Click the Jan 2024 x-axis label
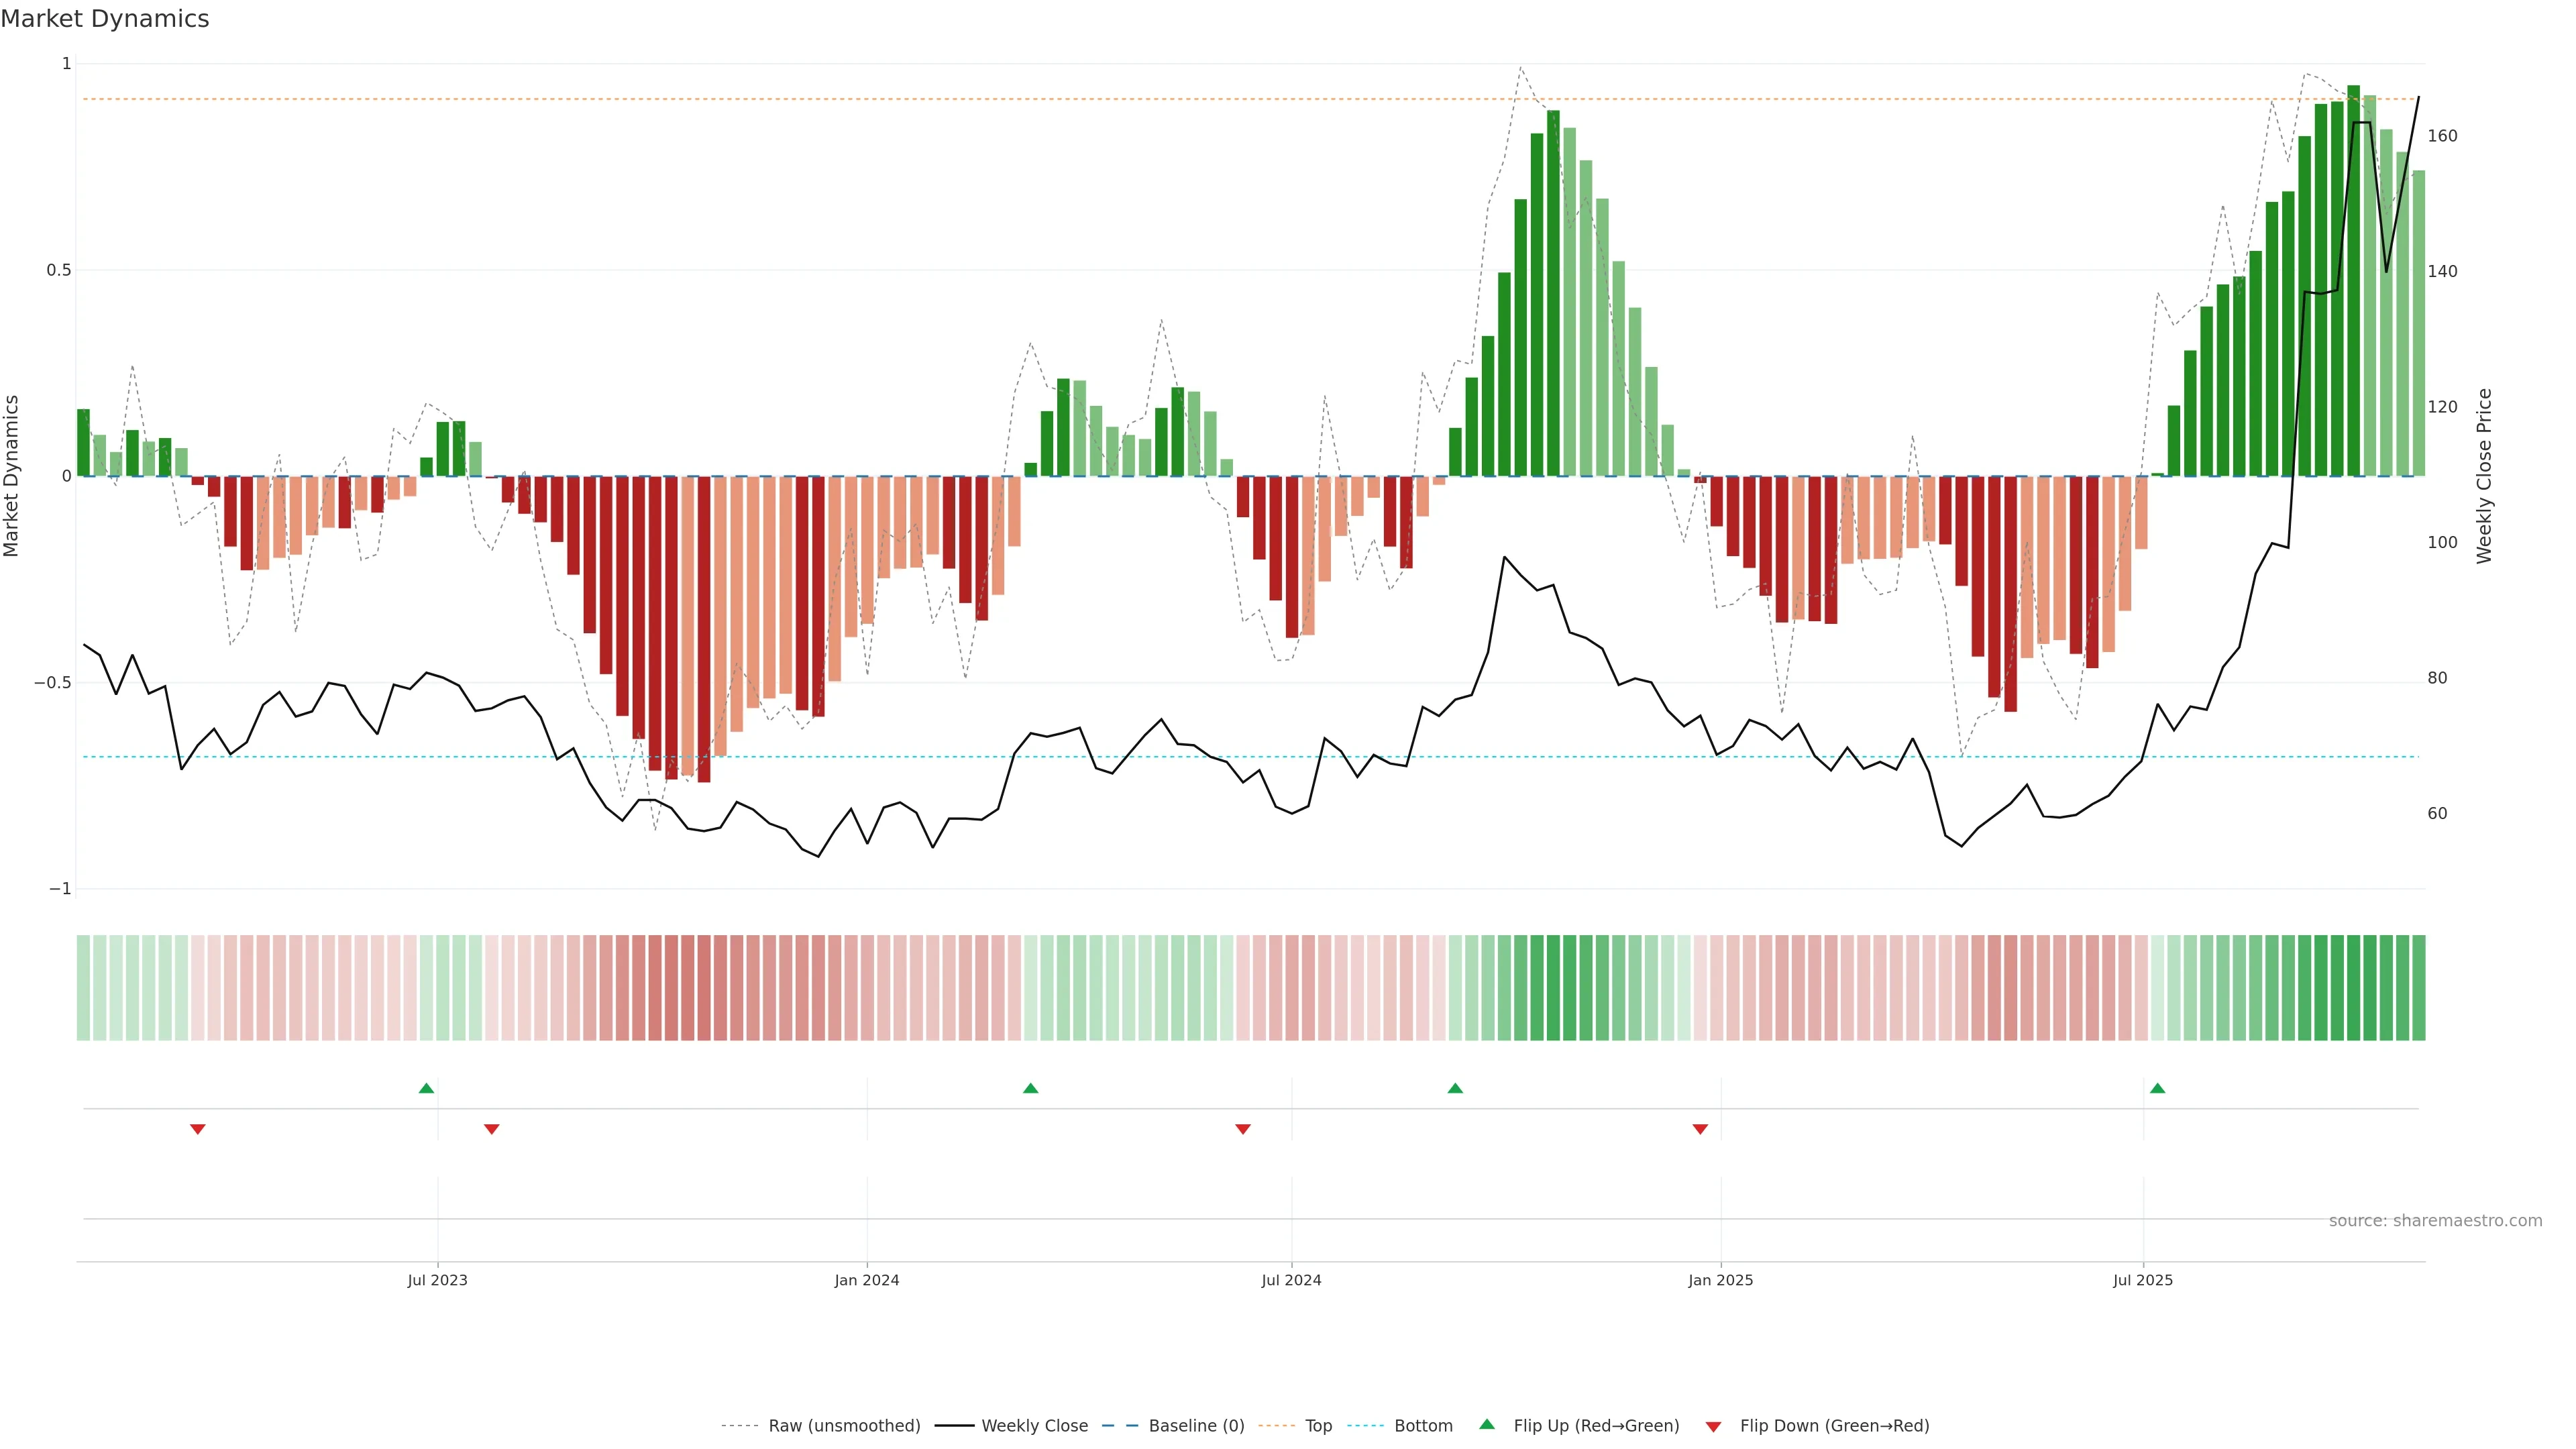The height and width of the screenshot is (1449, 2576). pyautogui.click(x=867, y=1280)
